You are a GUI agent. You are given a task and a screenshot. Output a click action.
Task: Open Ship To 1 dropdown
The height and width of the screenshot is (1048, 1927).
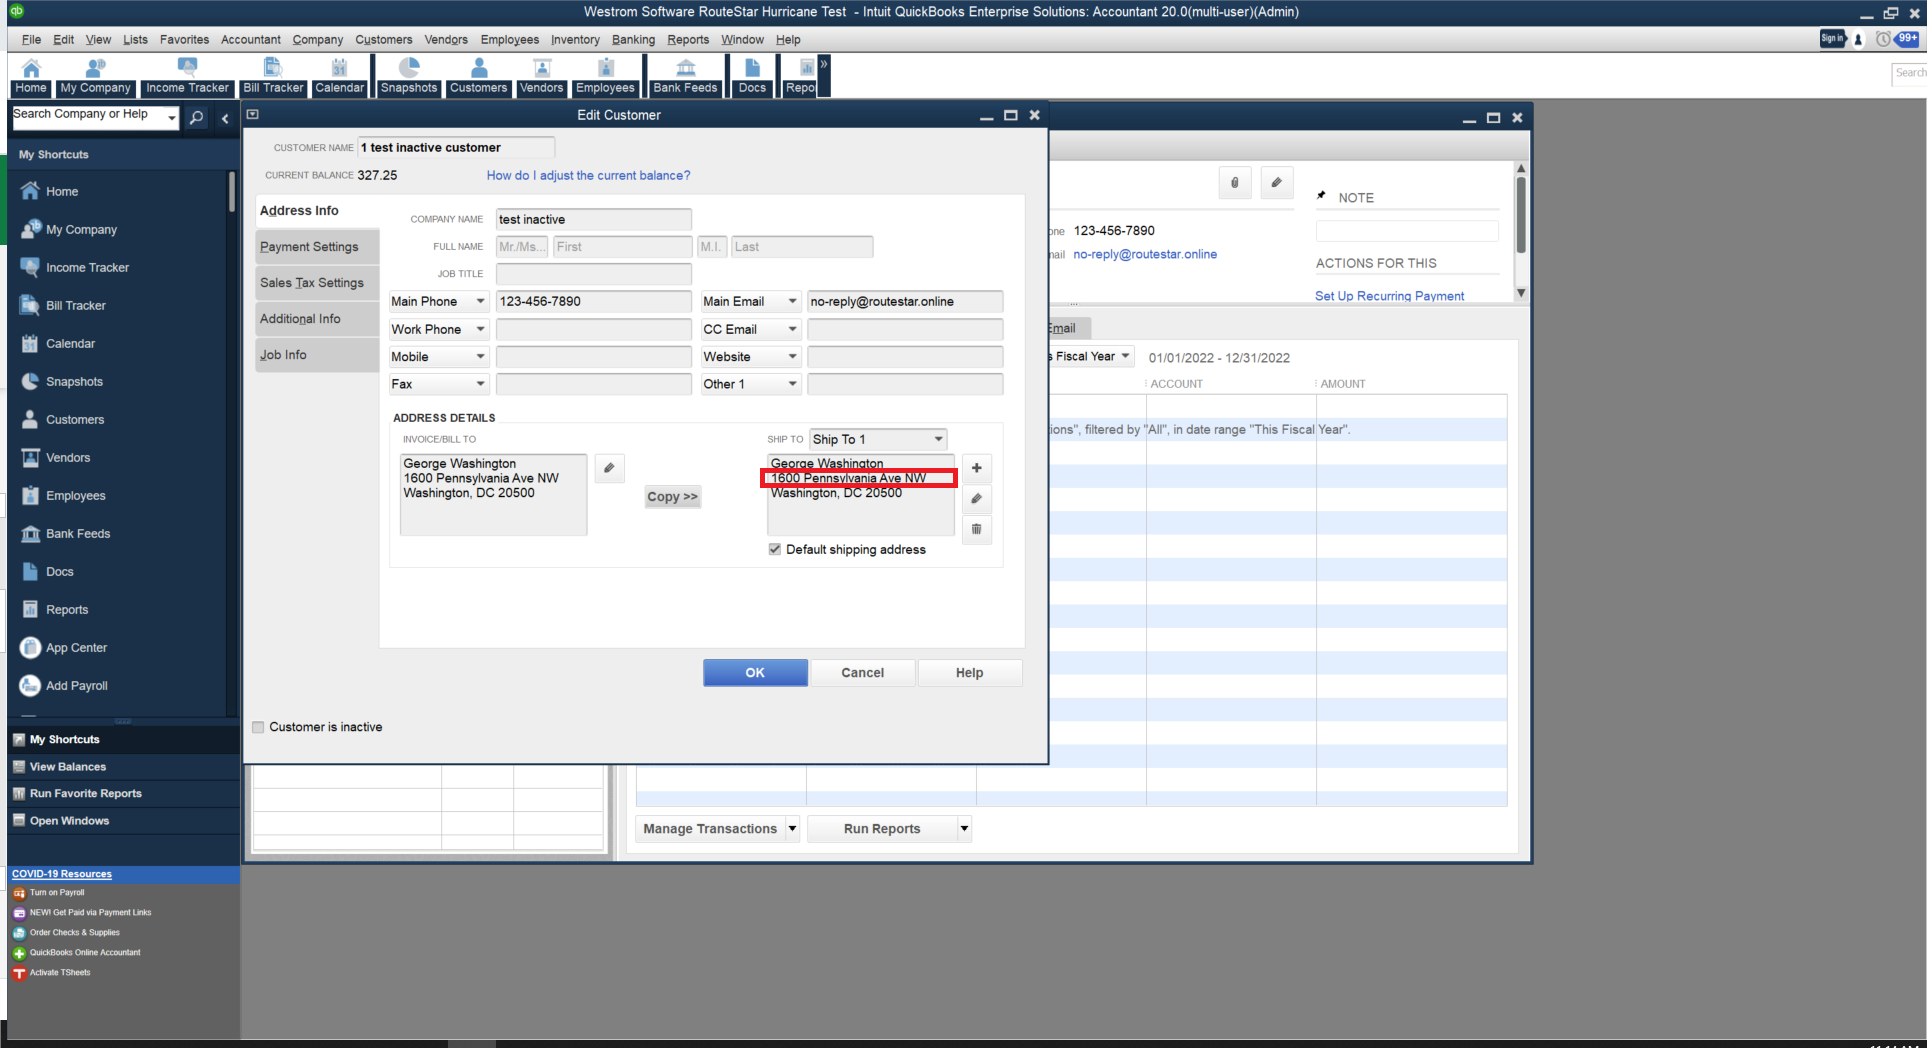pyautogui.click(x=938, y=440)
